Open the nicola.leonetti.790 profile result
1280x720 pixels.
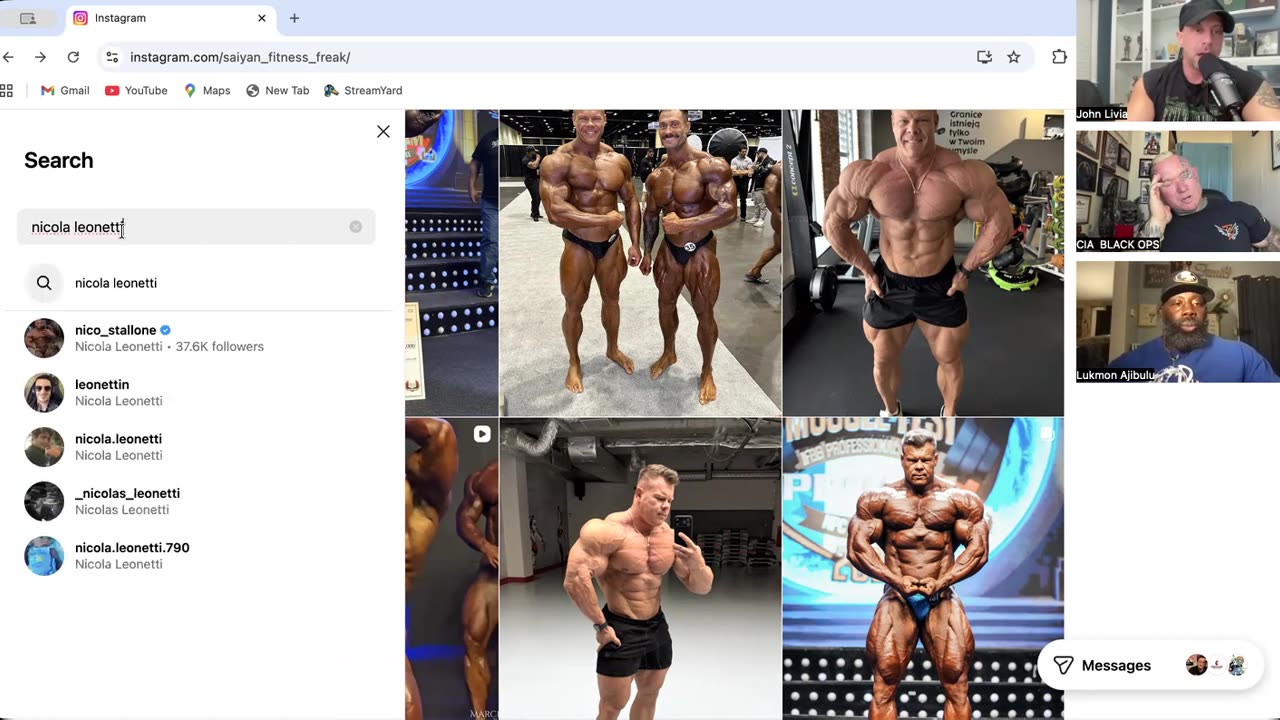(200, 556)
